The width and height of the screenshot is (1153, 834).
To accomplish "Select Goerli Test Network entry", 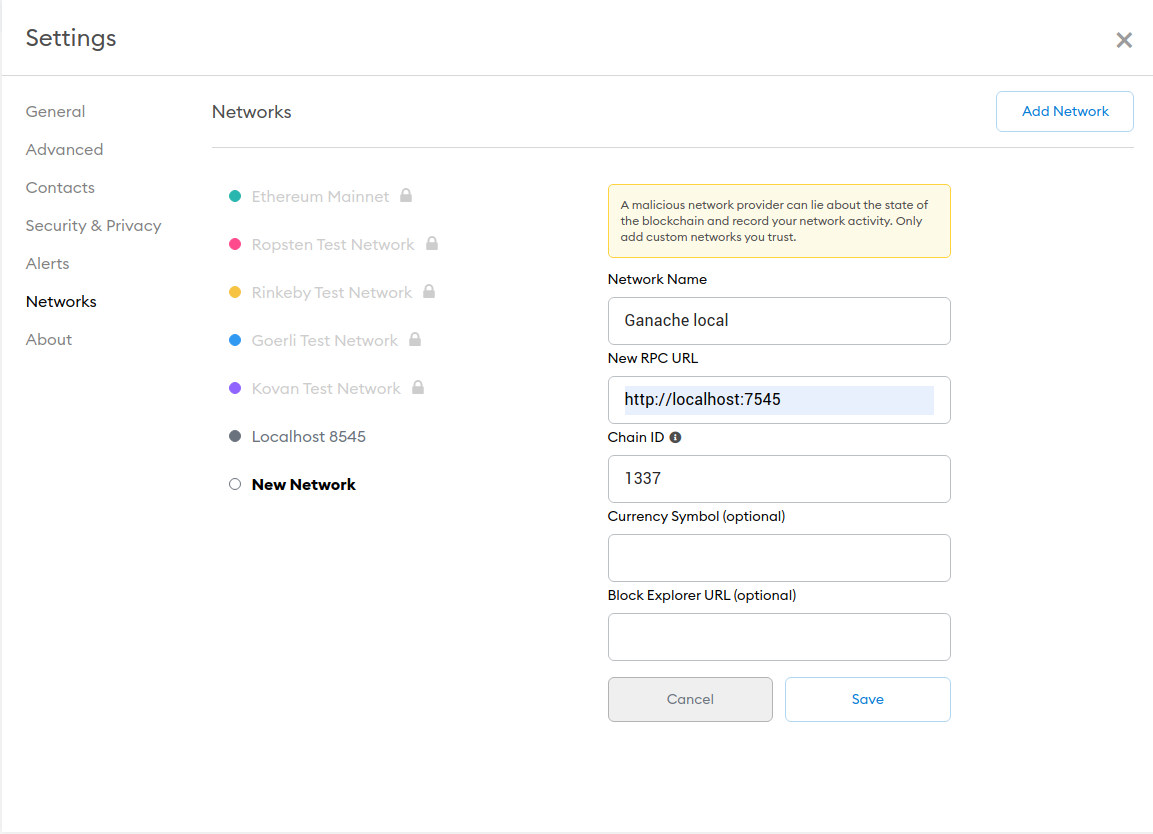I will [325, 341].
